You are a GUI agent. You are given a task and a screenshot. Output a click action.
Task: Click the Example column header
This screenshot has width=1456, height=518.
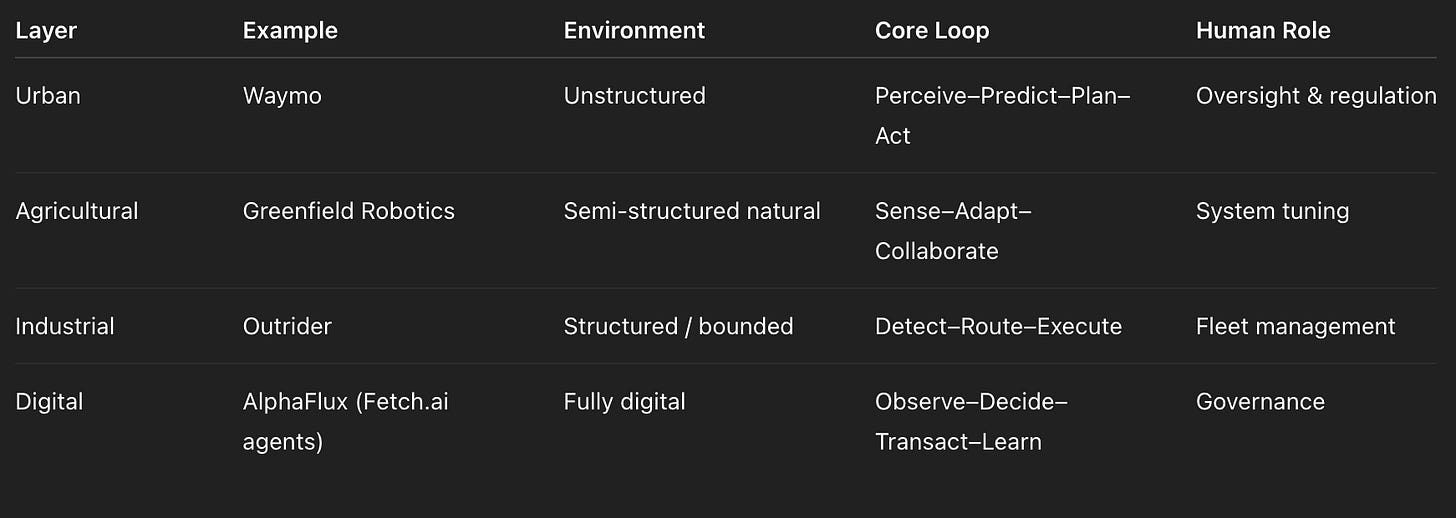(290, 31)
